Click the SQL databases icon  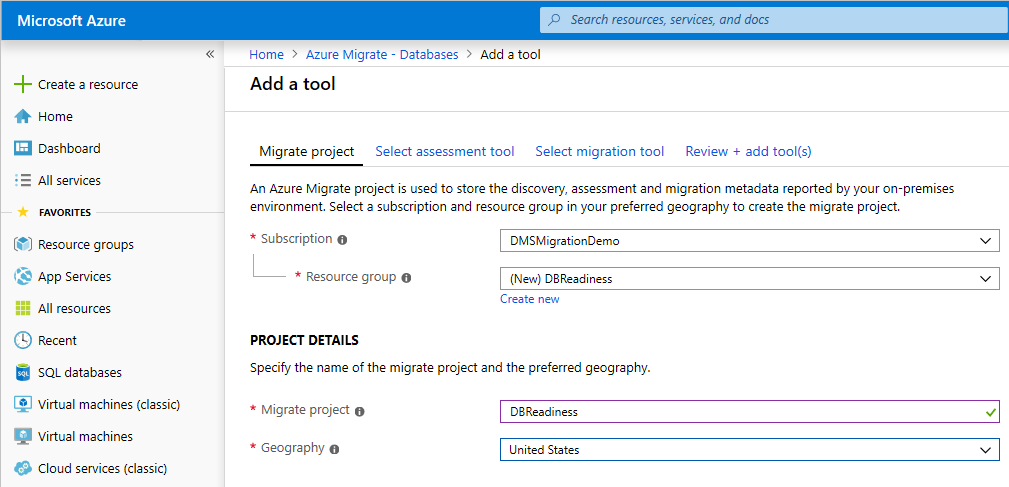click(x=23, y=373)
